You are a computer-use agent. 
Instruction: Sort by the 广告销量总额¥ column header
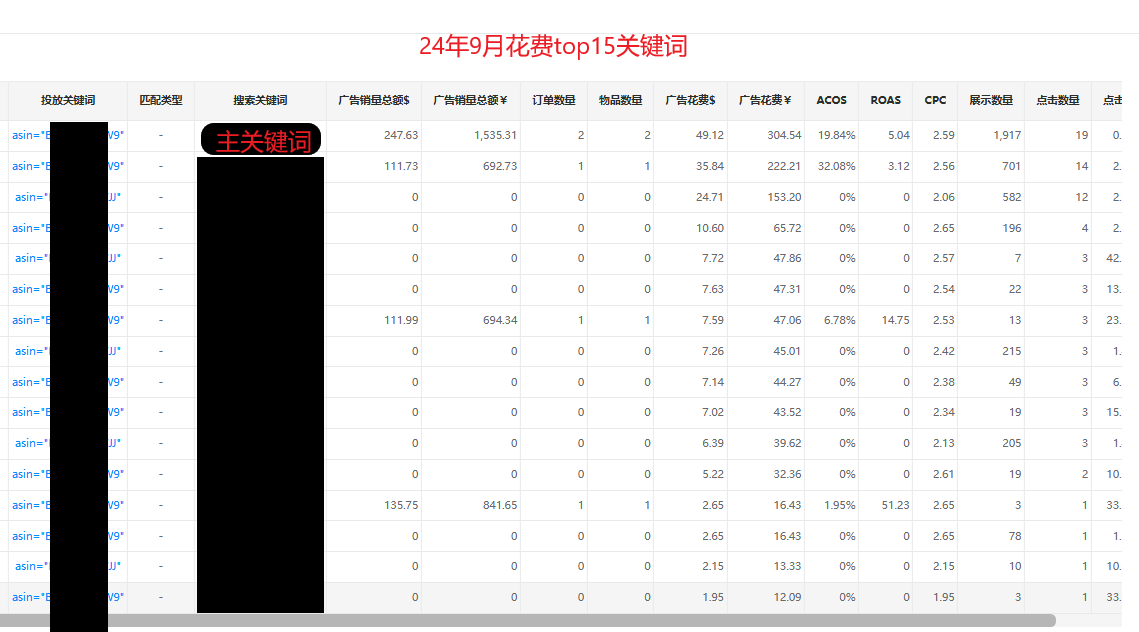[x=470, y=100]
